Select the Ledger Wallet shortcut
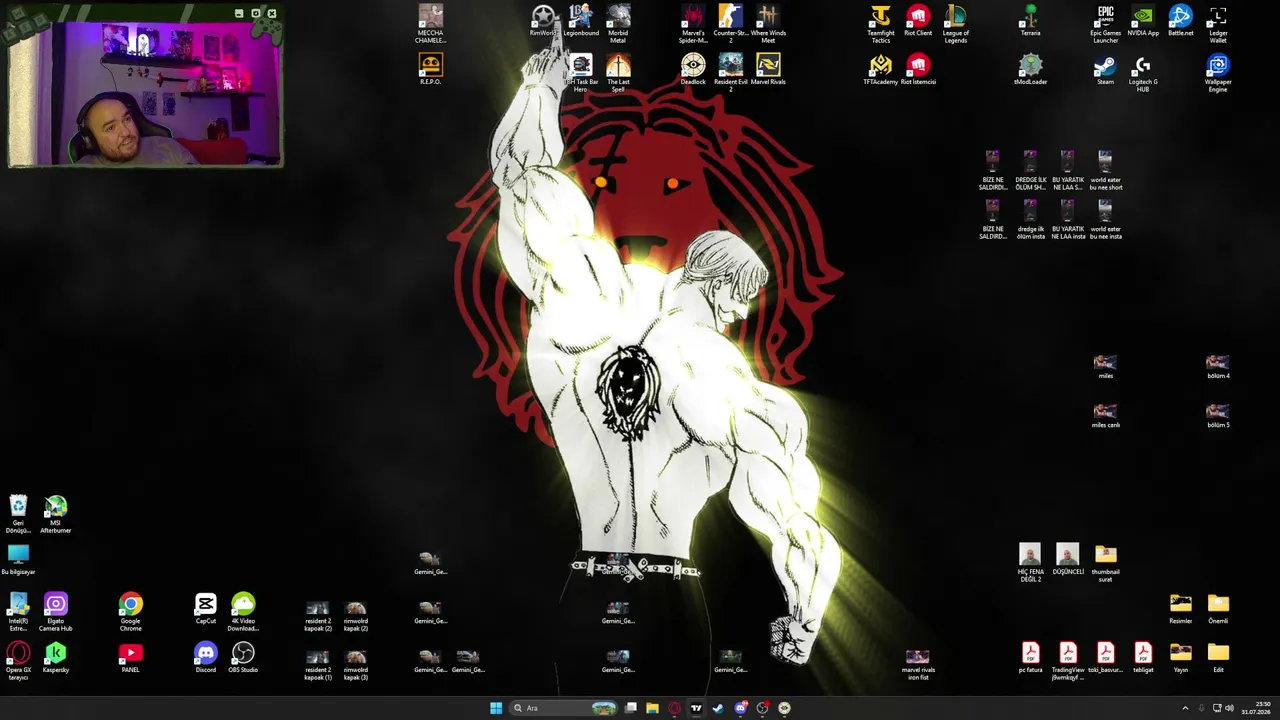 click(x=1218, y=24)
